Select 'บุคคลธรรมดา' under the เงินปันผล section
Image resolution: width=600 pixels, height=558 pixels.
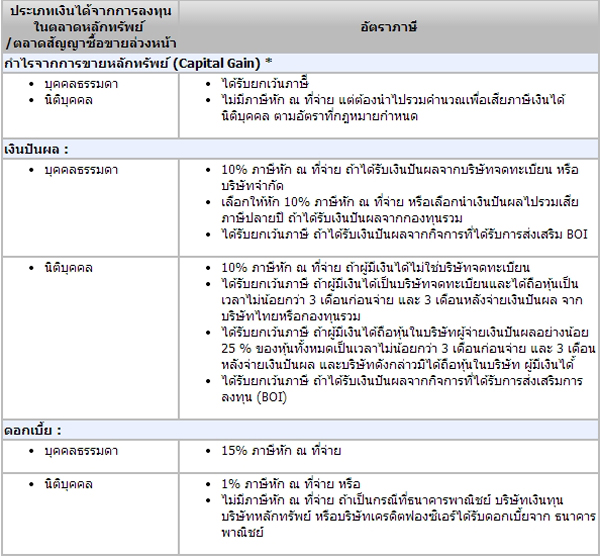click(x=81, y=170)
